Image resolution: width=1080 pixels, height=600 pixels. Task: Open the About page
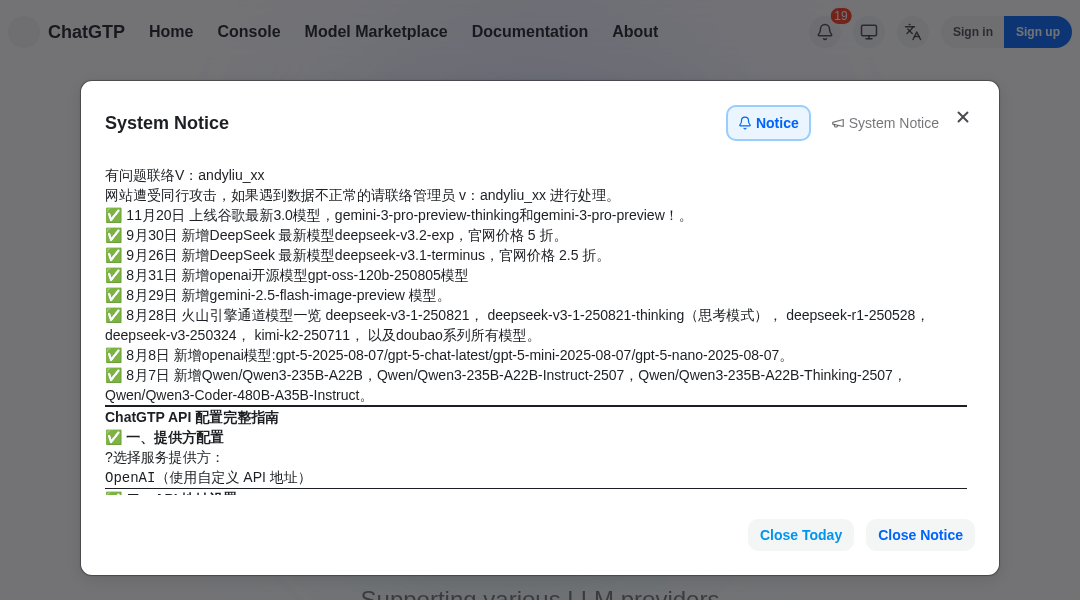pyautogui.click(x=635, y=32)
